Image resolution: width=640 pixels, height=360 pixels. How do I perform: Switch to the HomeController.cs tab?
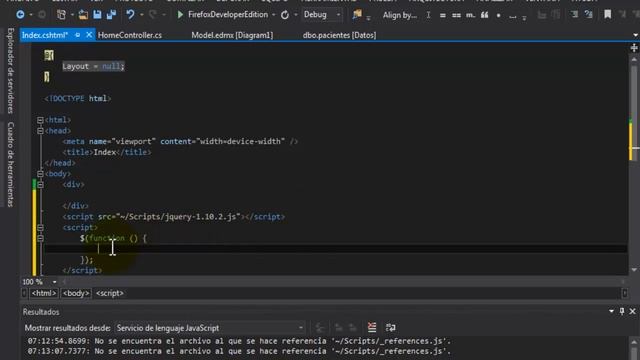[130, 36]
